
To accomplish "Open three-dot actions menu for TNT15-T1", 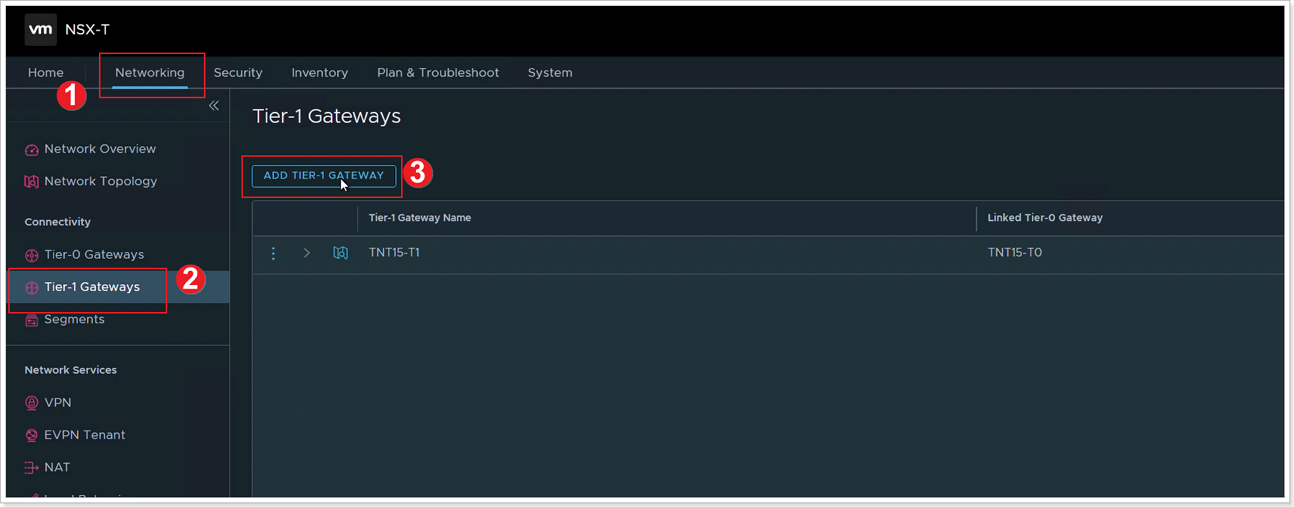I will point(273,253).
